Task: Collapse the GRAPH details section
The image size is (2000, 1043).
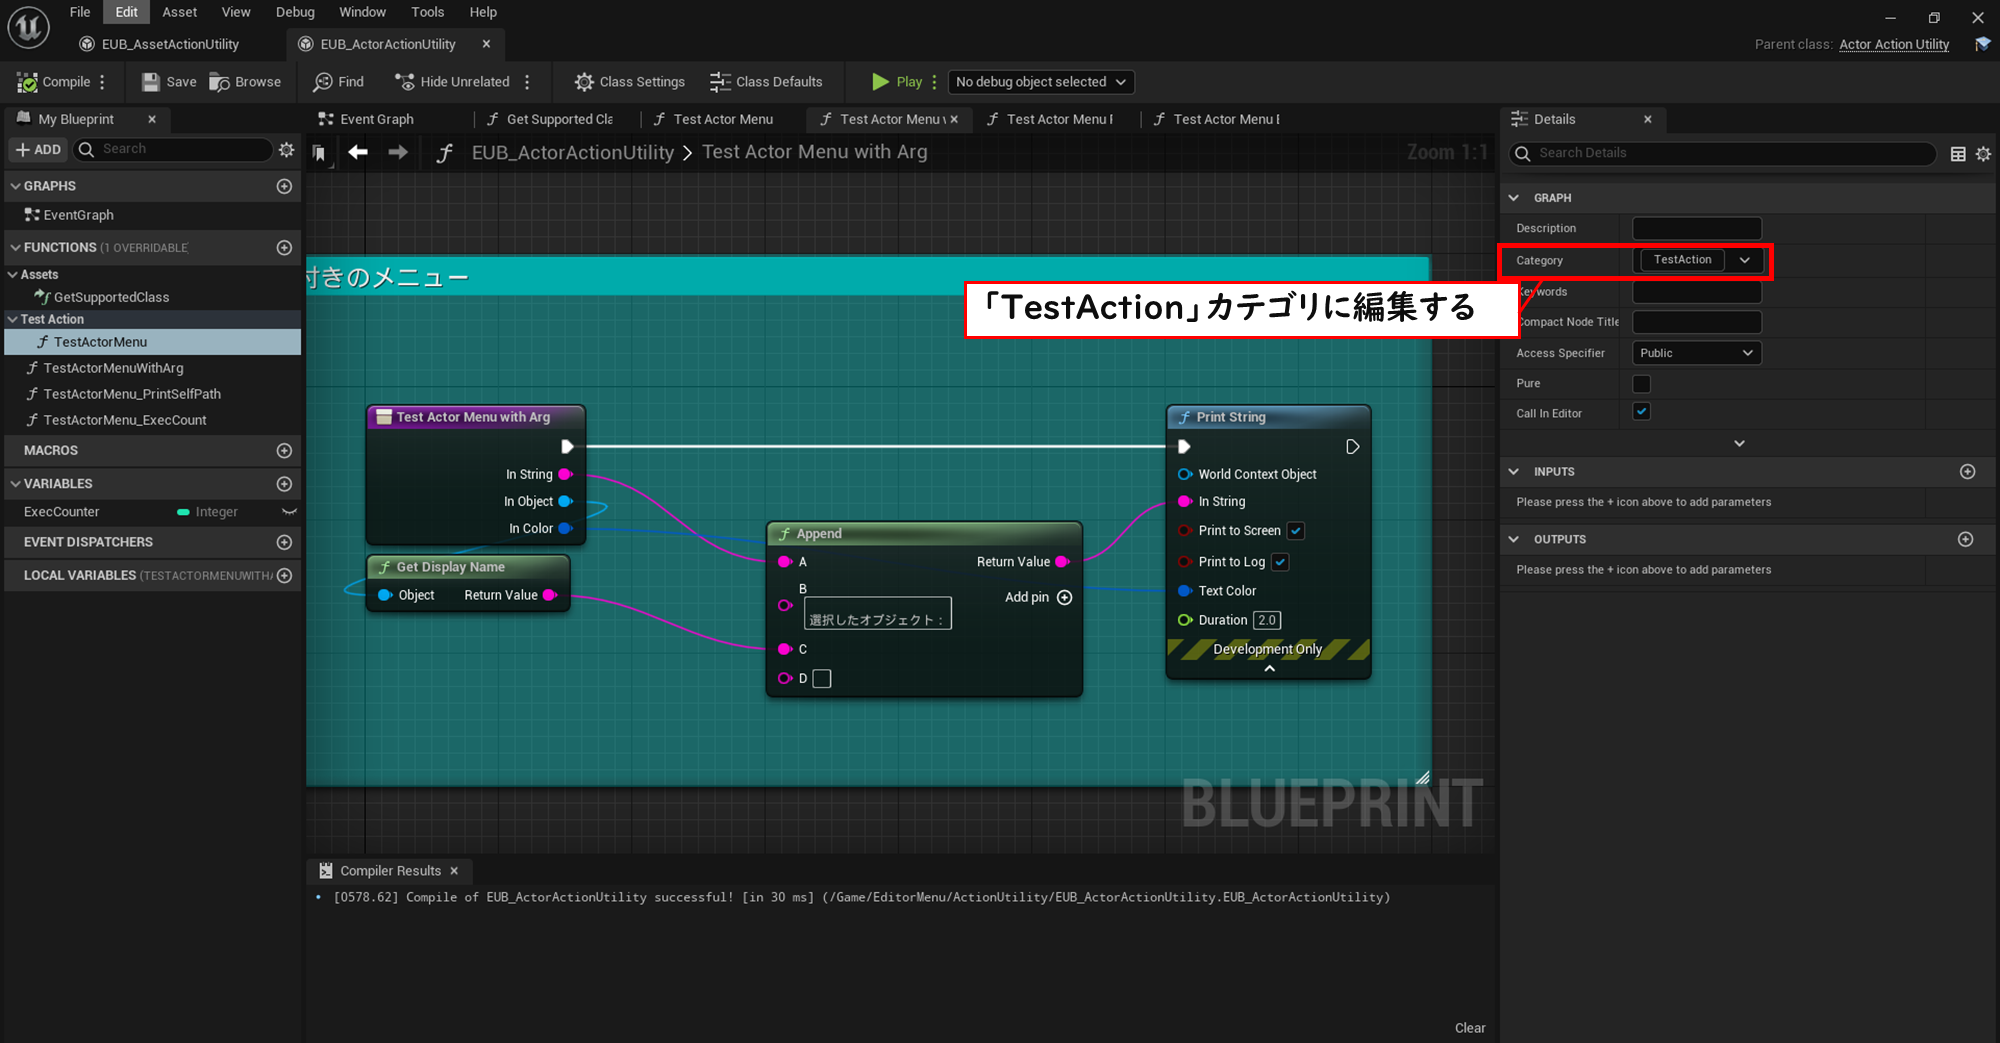Action: pos(1514,198)
